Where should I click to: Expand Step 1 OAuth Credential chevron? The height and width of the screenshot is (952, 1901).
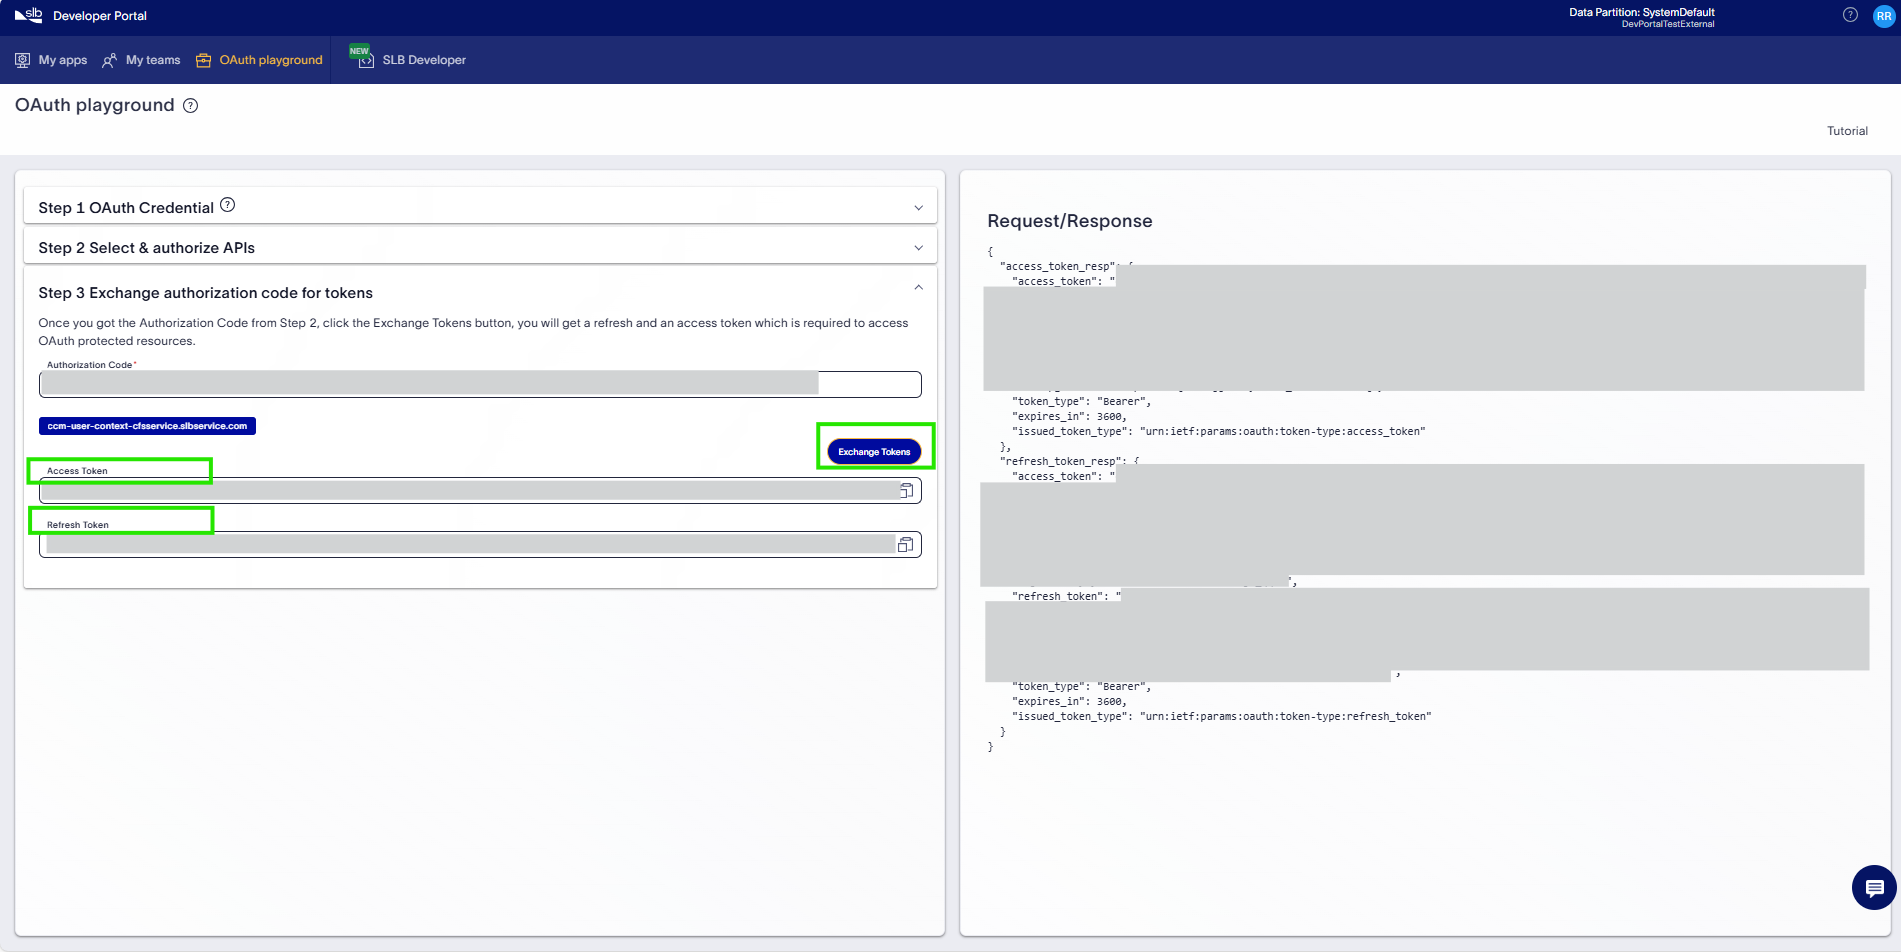pyautogui.click(x=918, y=208)
